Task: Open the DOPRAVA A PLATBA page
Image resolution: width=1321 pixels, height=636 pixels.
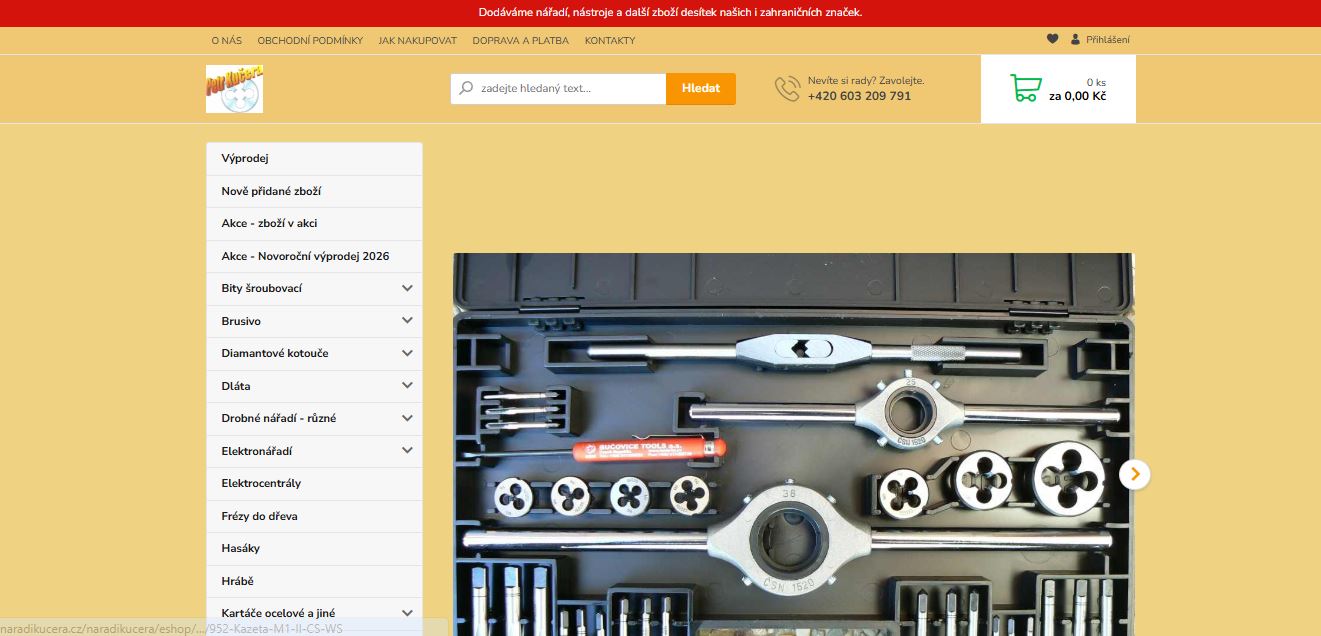Action: [520, 41]
